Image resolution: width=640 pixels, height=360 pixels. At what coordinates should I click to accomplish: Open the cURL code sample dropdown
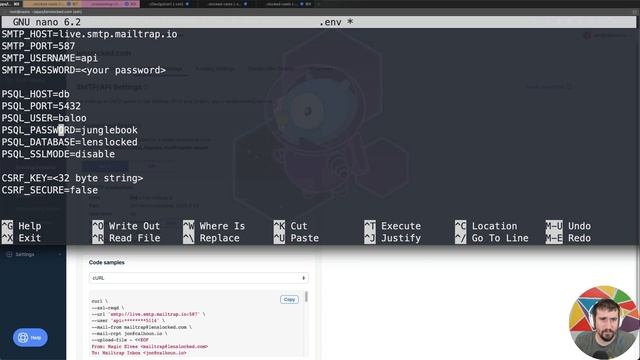click(x=198, y=278)
